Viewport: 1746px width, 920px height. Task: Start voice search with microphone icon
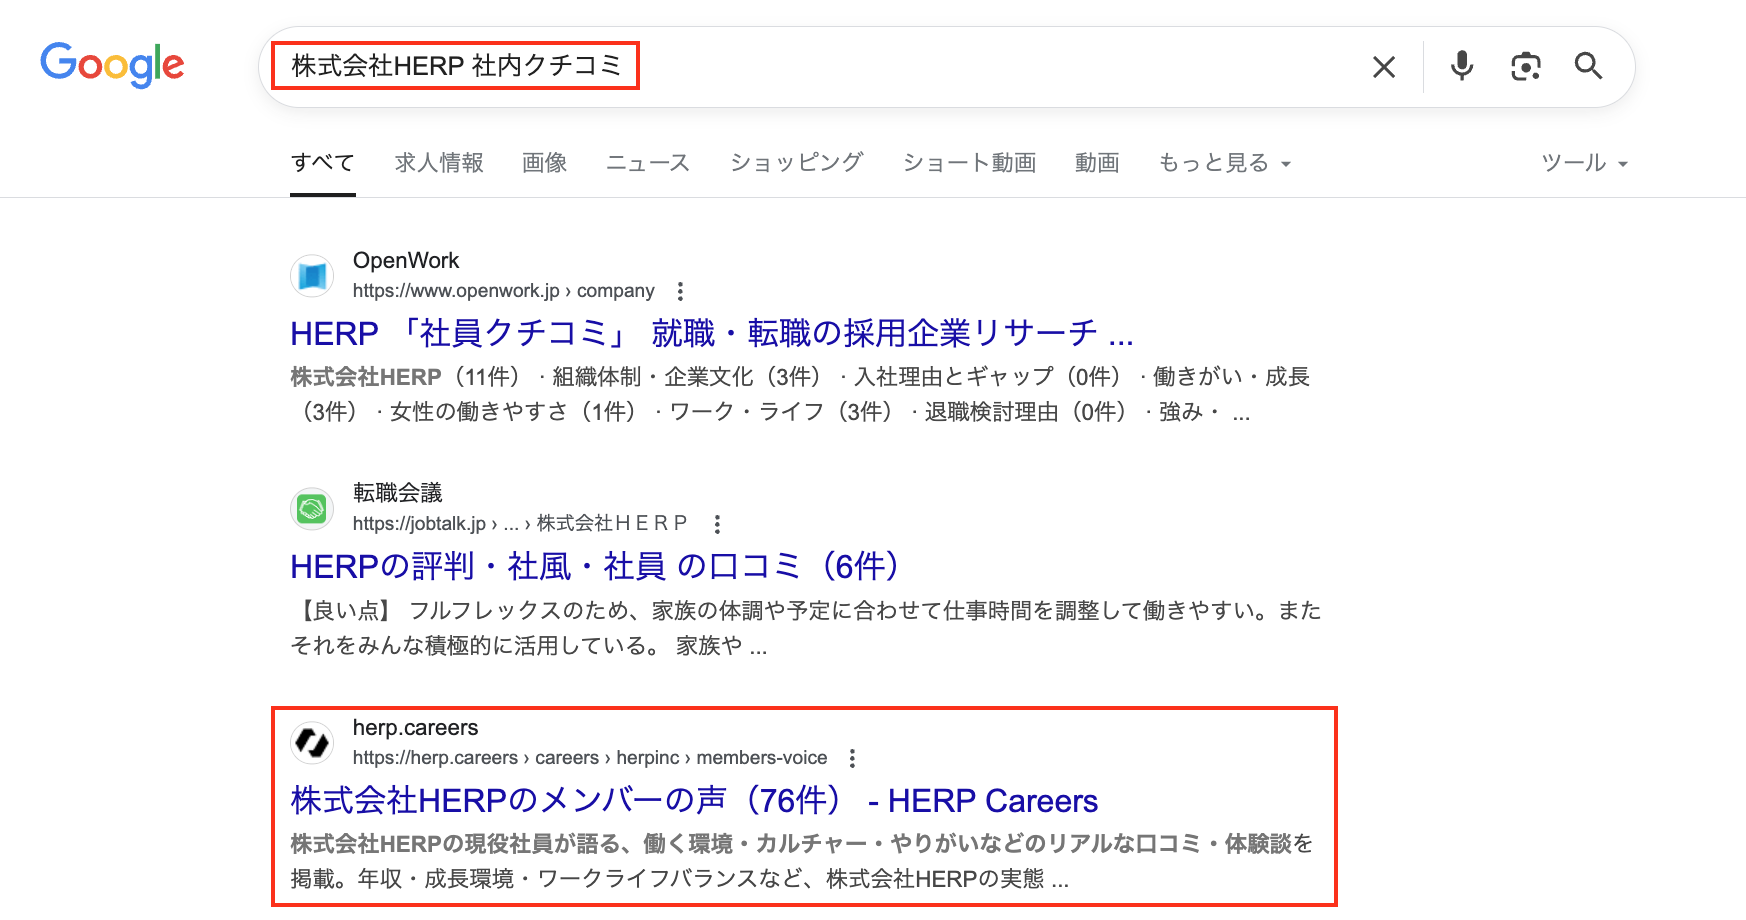pyautogui.click(x=1462, y=66)
